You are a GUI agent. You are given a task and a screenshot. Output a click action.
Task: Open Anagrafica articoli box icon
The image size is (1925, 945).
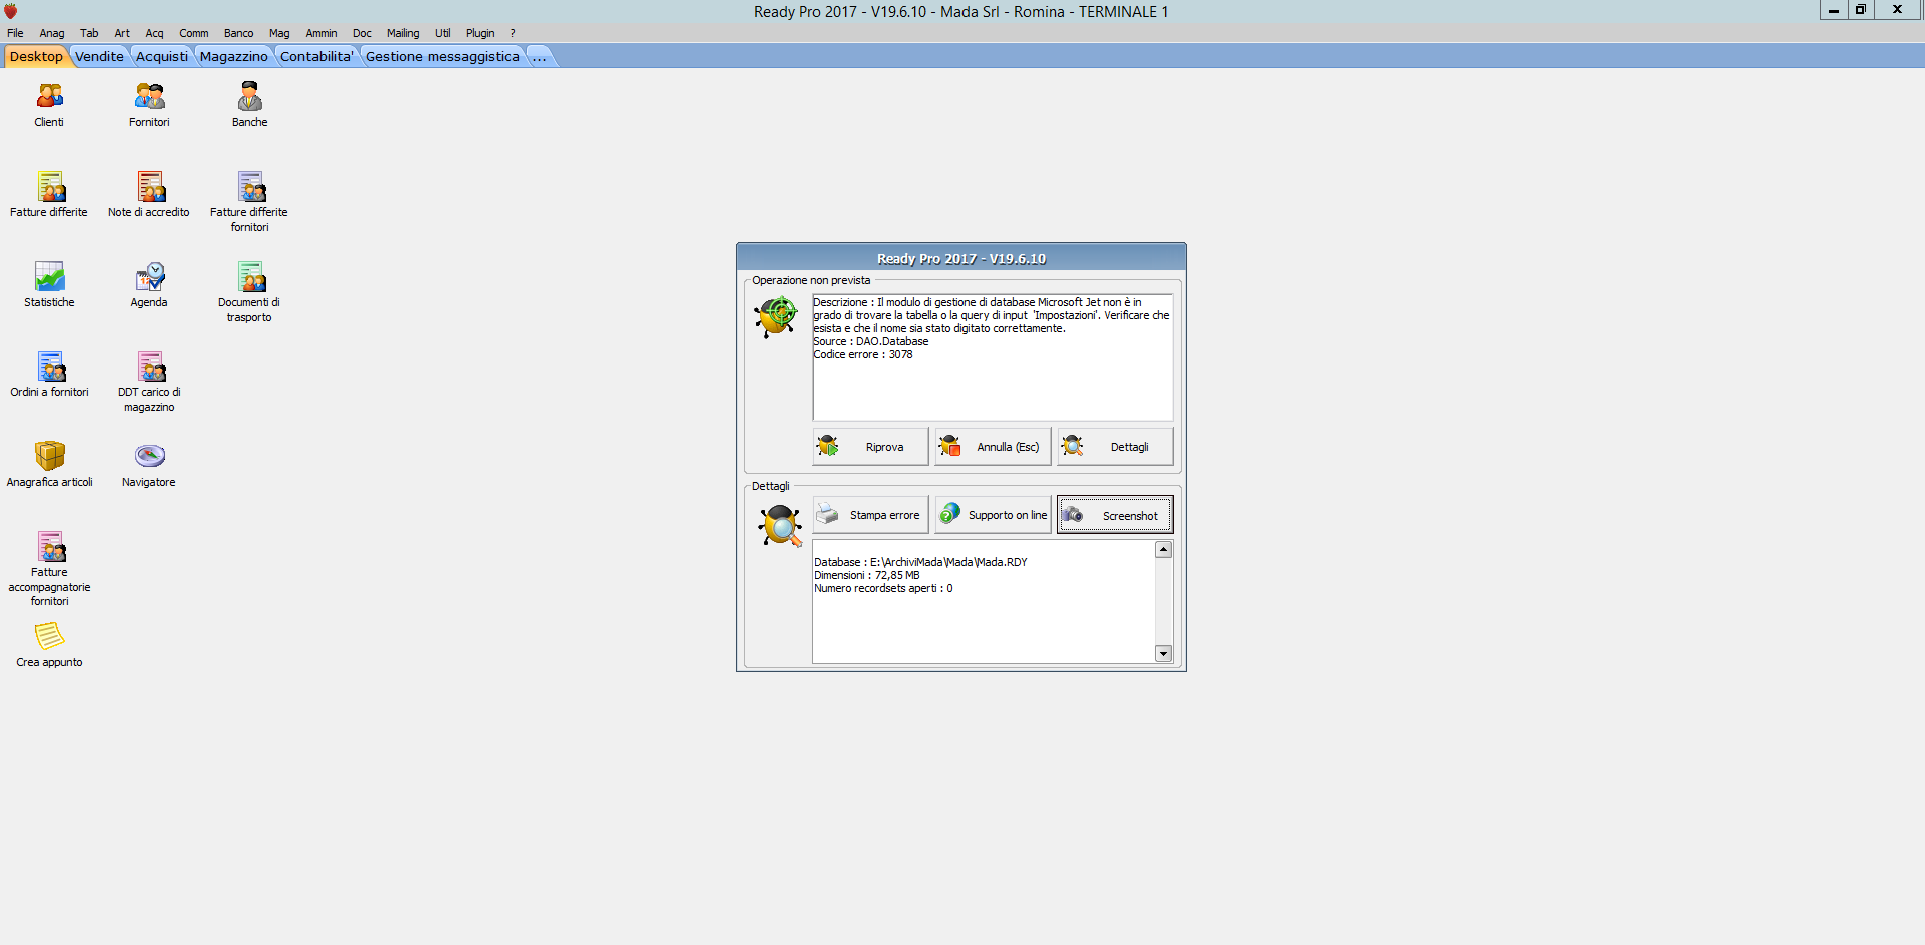[x=49, y=465]
